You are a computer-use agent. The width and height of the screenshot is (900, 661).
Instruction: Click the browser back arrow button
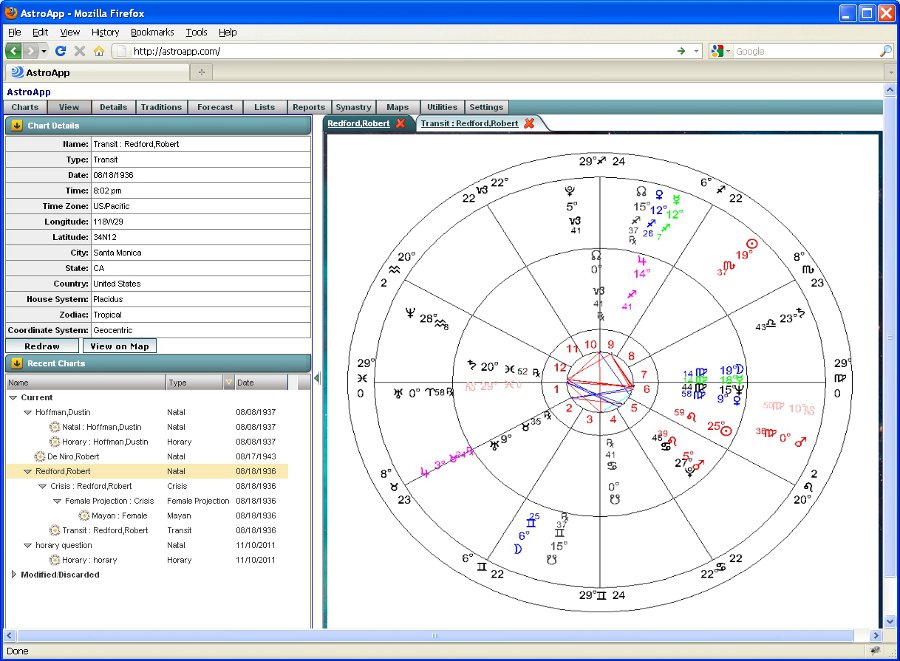point(14,51)
